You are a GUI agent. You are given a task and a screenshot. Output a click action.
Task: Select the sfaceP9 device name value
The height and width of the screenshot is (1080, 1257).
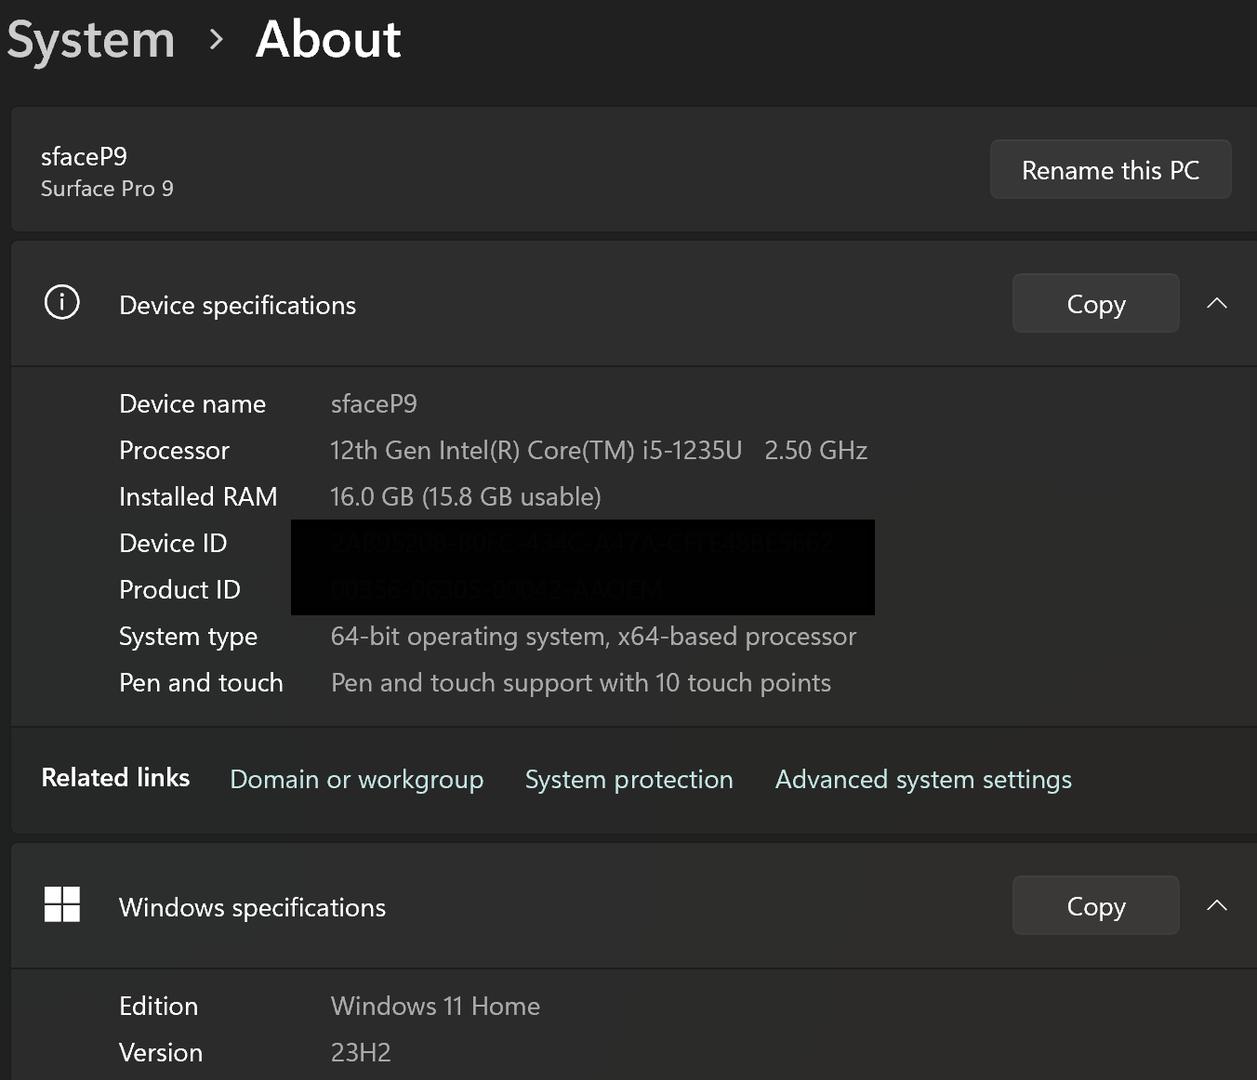(374, 403)
